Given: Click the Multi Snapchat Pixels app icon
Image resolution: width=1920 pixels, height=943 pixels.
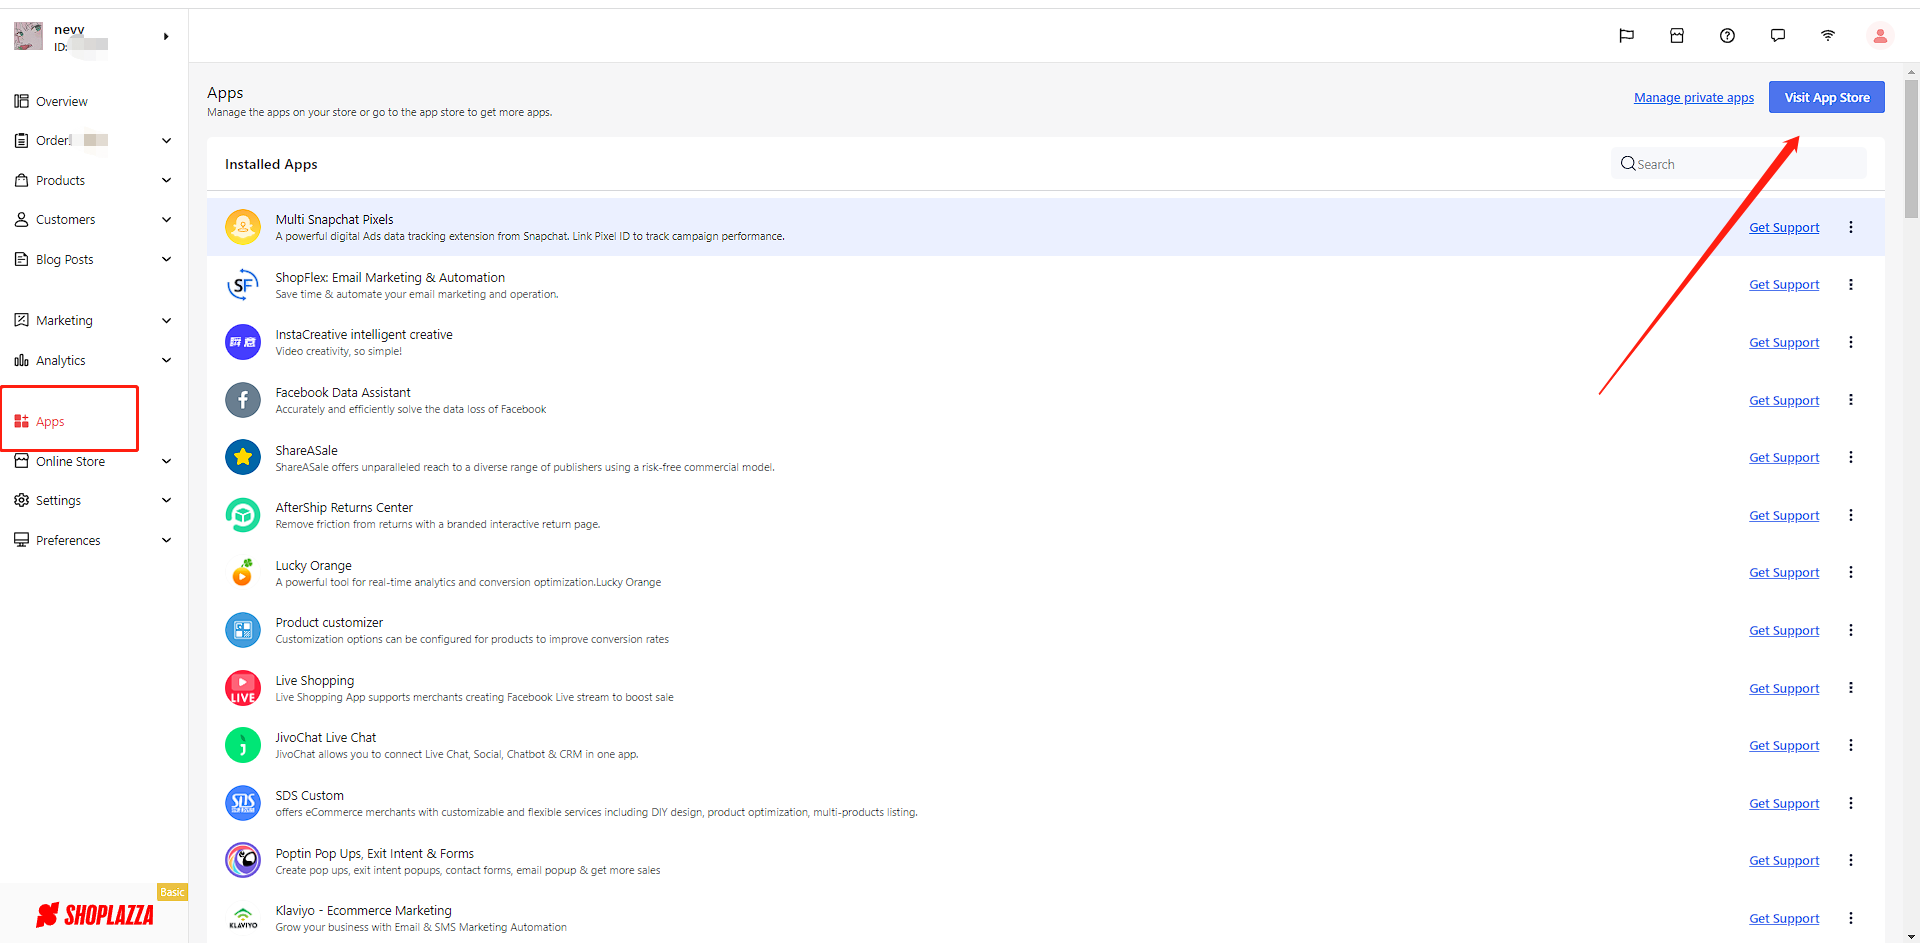Looking at the screenshot, I should click(243, 227).
